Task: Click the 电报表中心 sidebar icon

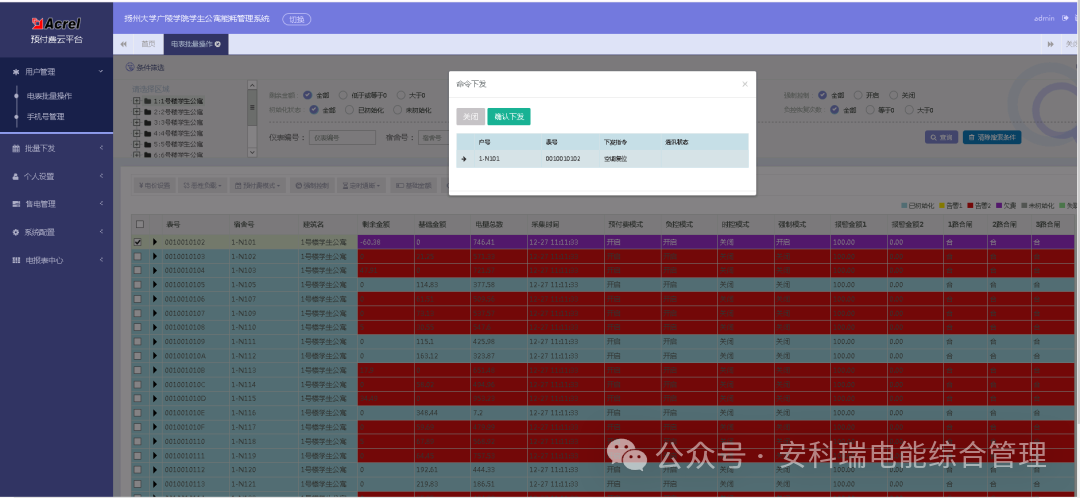Action: [15, 260]
